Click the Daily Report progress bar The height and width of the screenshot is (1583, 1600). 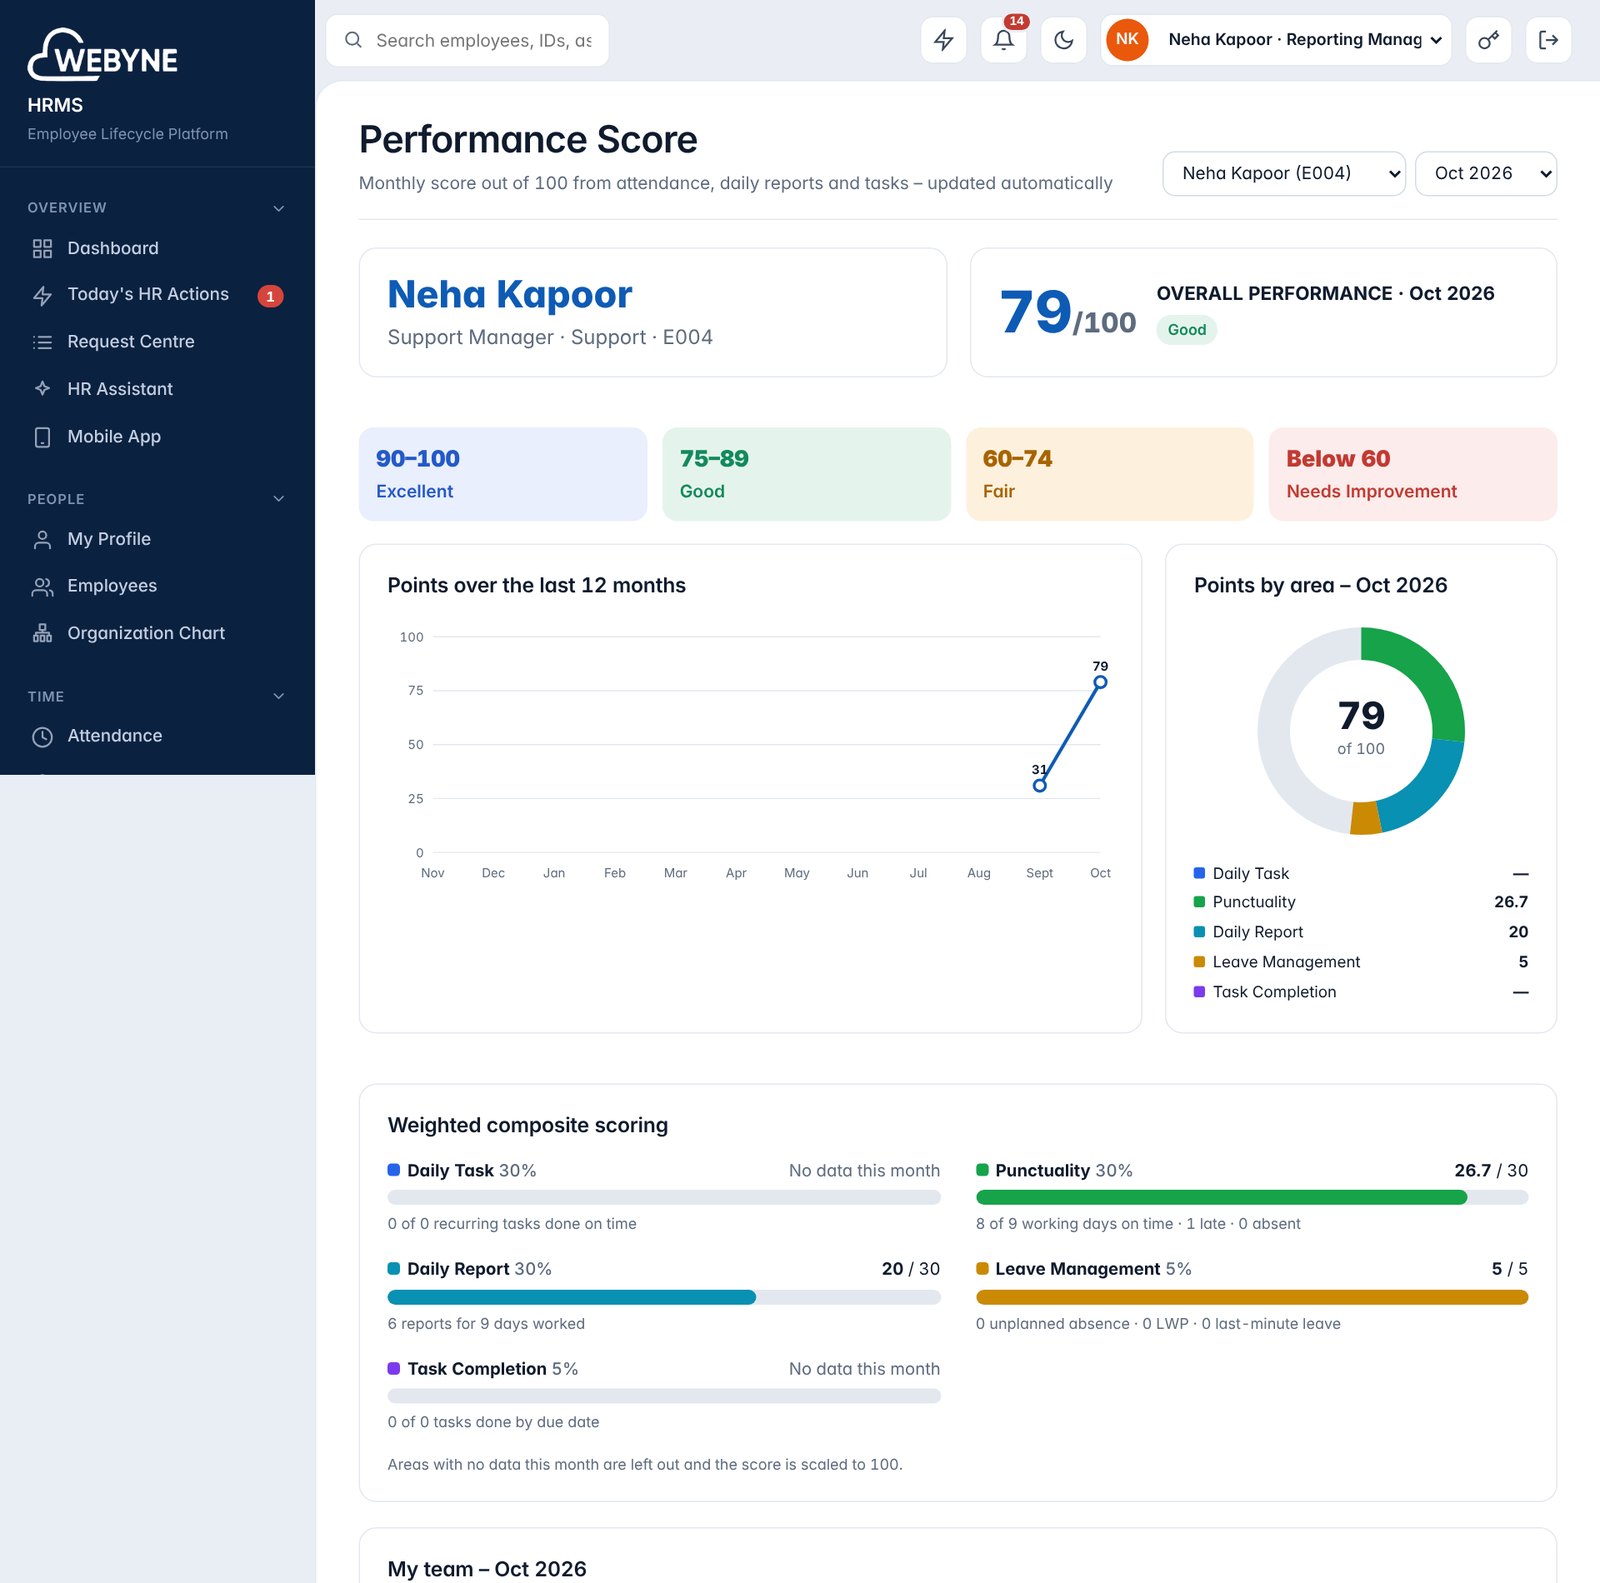click(x=664, y=1297)
